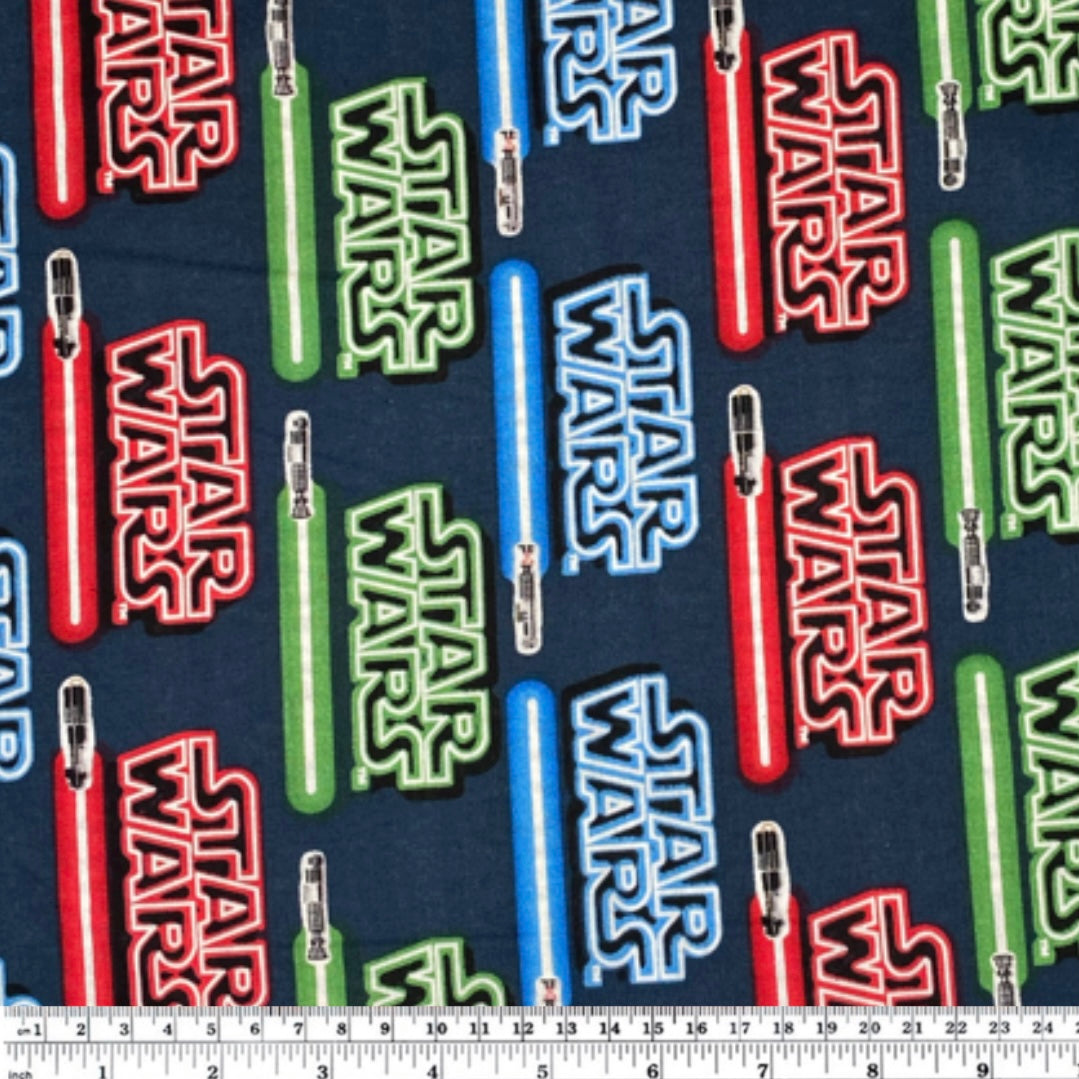
Task: Select the "9" inch number on the ruler
Action: 983,1069
